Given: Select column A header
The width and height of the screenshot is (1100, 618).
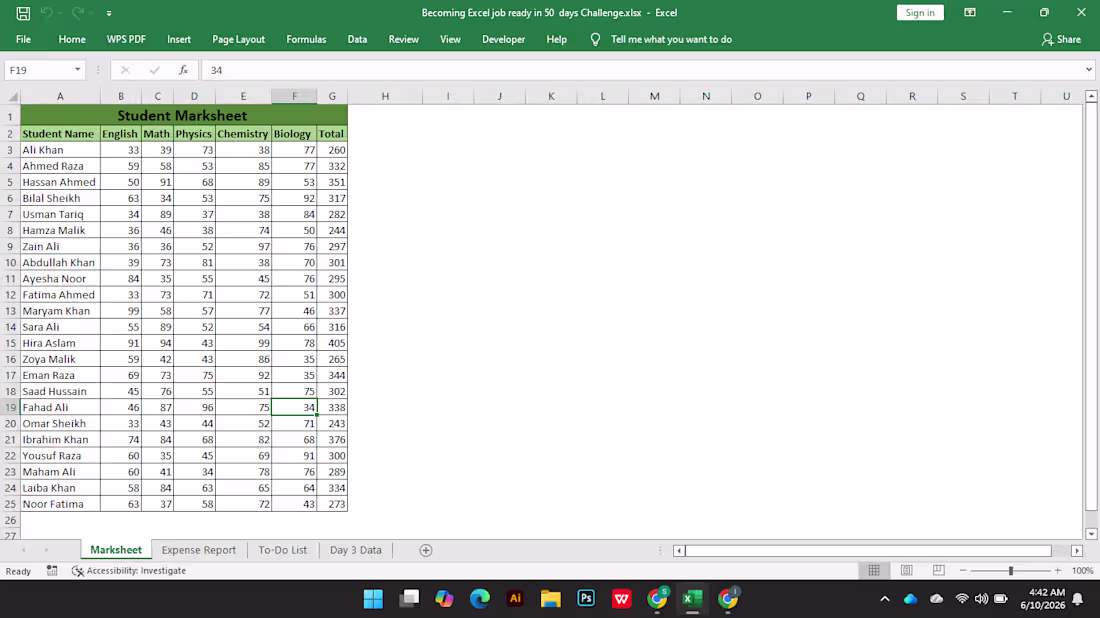Looking at the screenshot, I should pyautogui.click(x=60, y=96).
